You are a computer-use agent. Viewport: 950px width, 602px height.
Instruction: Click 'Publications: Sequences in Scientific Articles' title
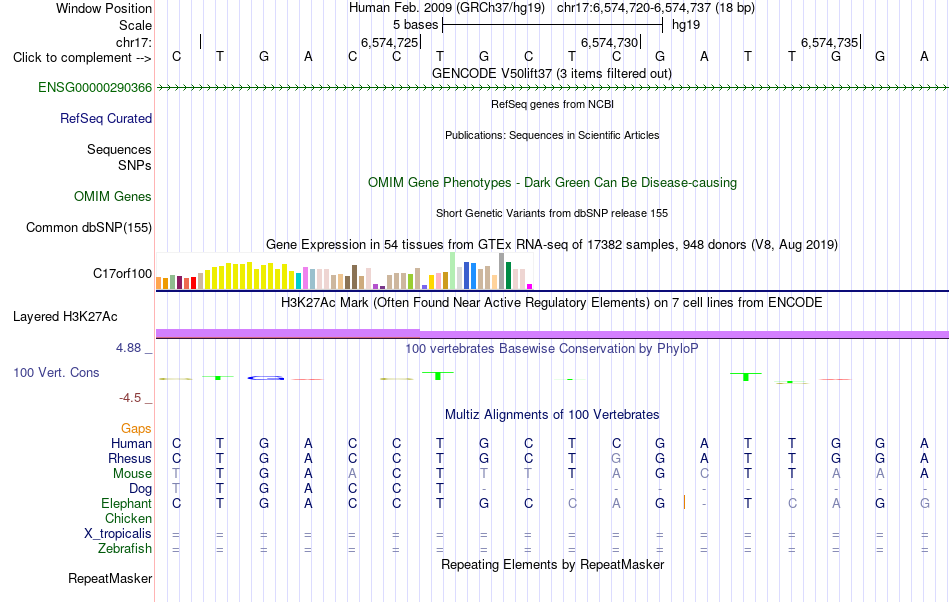click(552, 136)
